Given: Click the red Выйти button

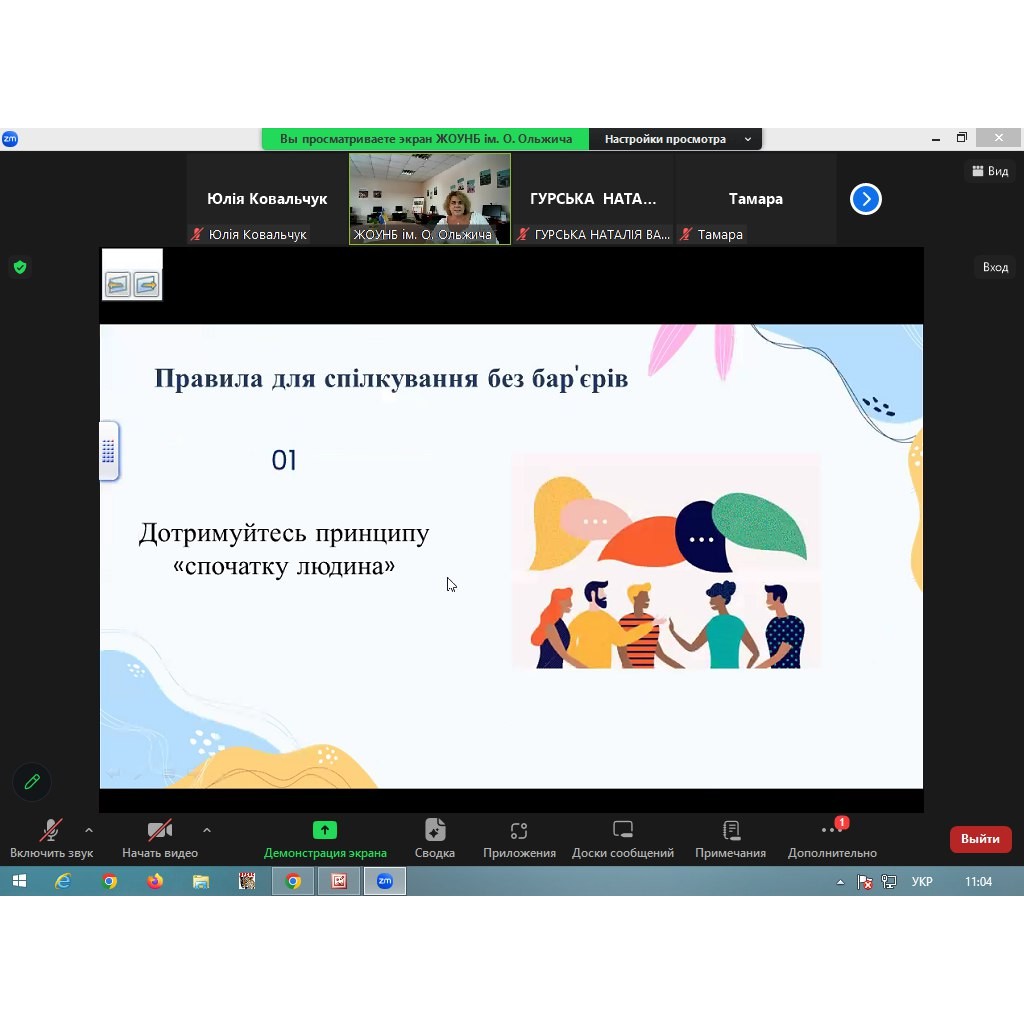Looking at the screenshot, I should pos(980,839).
